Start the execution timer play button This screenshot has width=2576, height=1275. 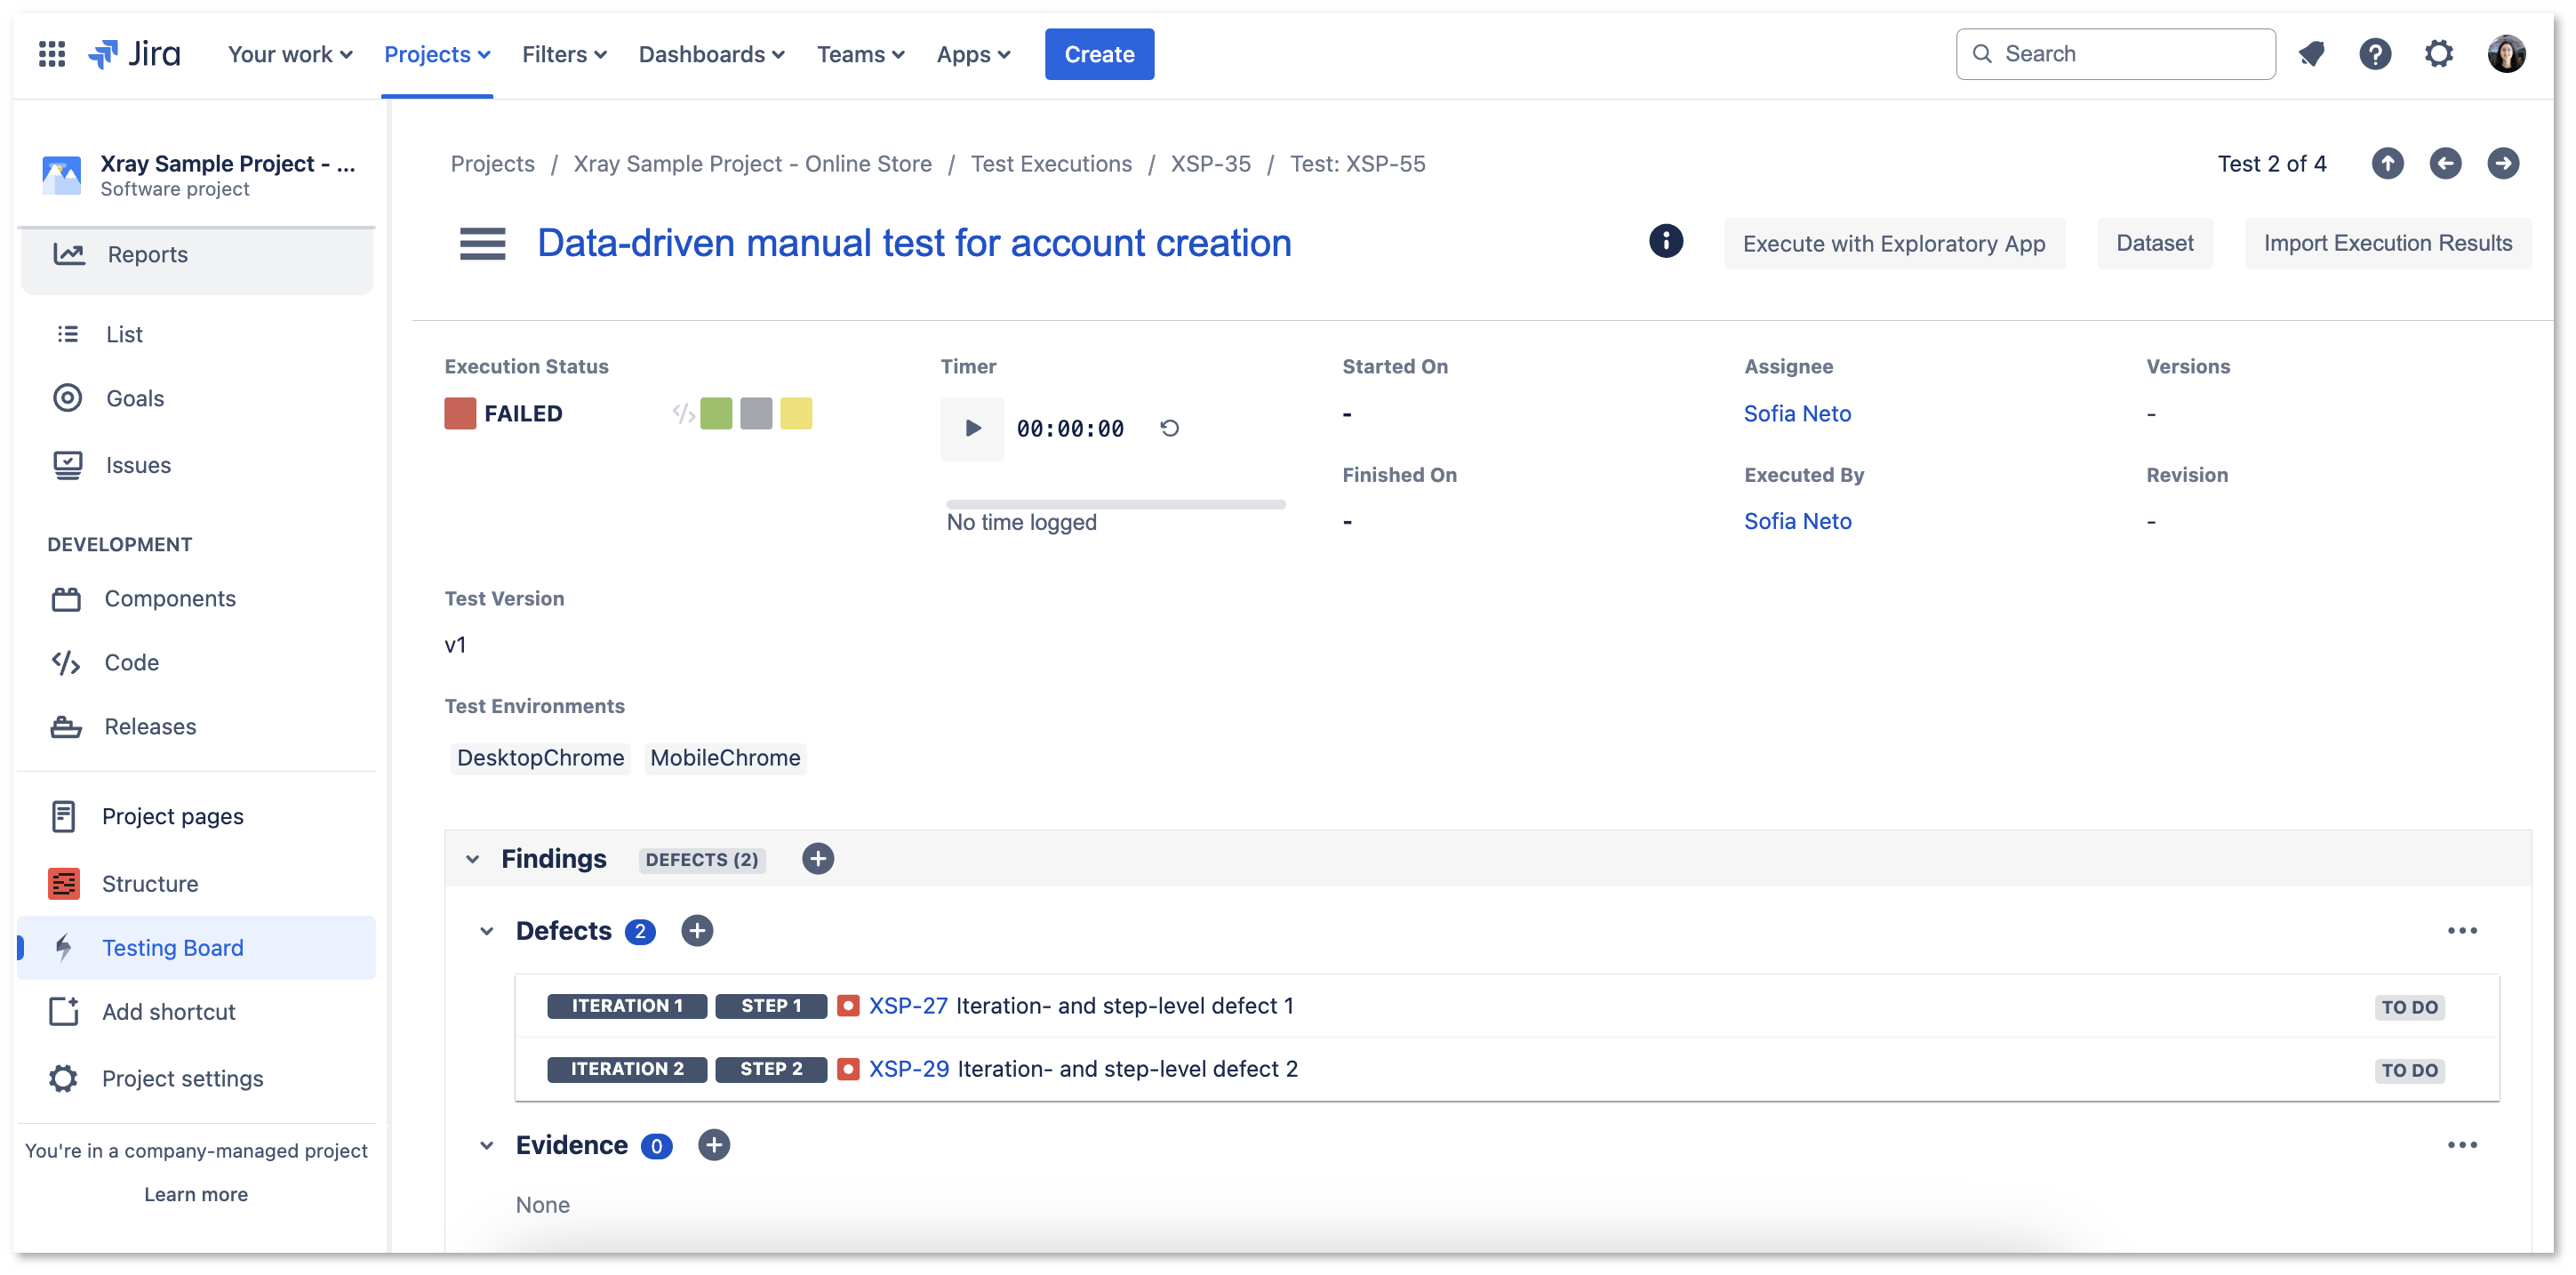tap(972, 429)
